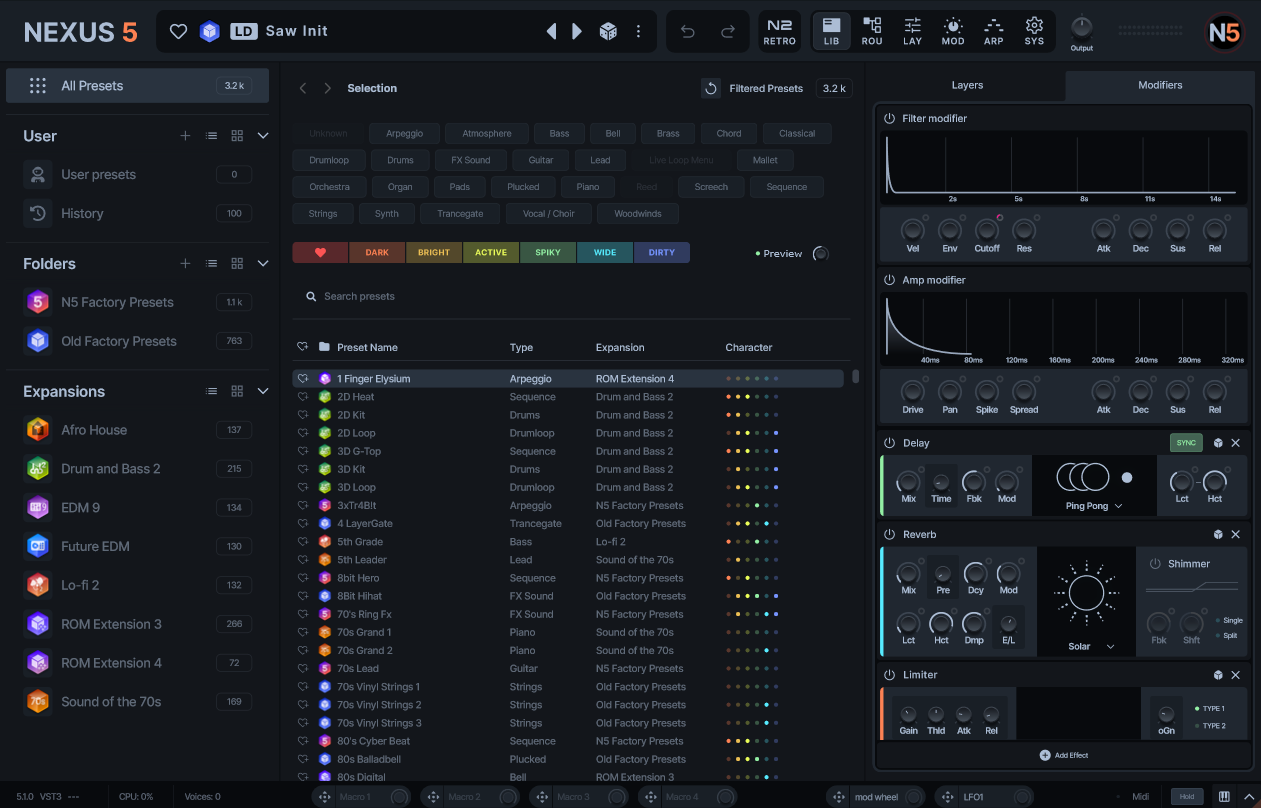
Task: Add a new folder plus icon
Action: coord(185,264)
